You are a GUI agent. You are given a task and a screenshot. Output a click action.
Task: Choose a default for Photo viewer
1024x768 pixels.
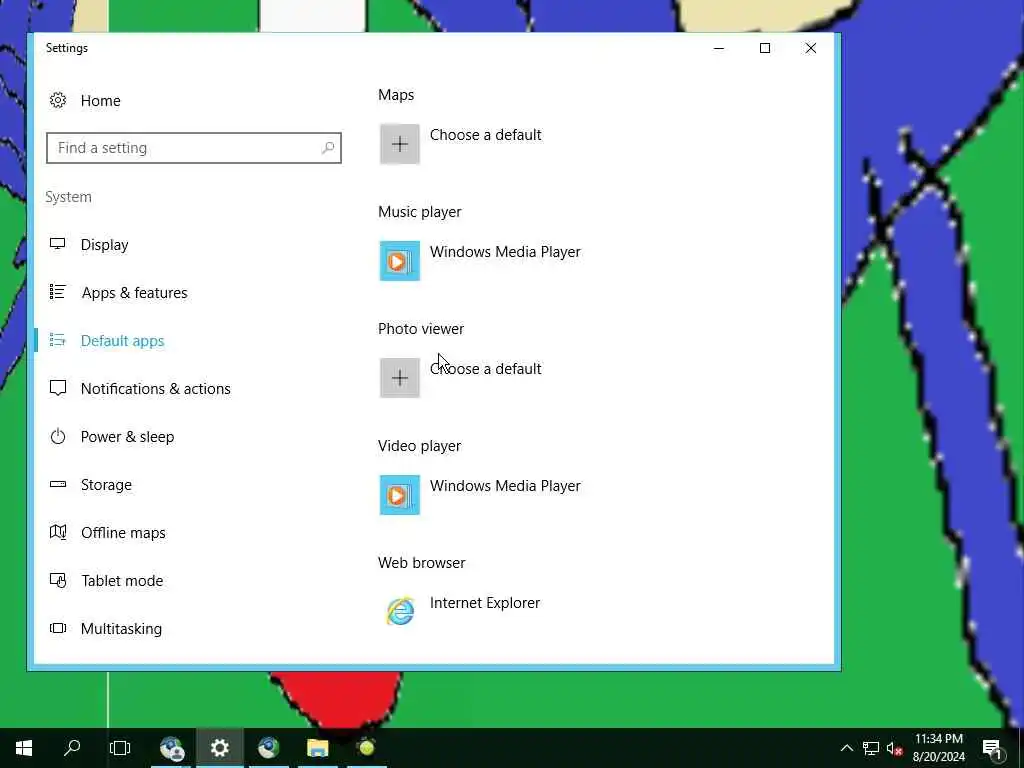pyautogui.click(x=486, y=369)
